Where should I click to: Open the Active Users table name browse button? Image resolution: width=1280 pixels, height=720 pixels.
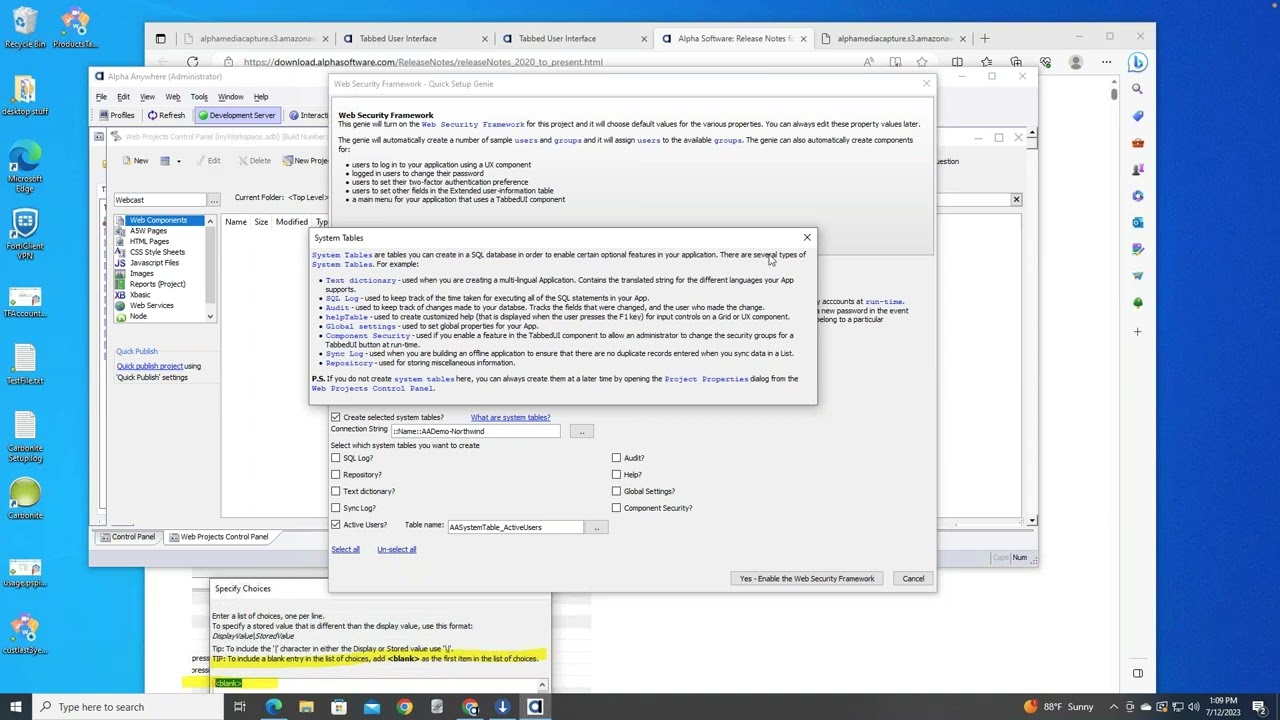pyautogui.click(x=596, y=527)
